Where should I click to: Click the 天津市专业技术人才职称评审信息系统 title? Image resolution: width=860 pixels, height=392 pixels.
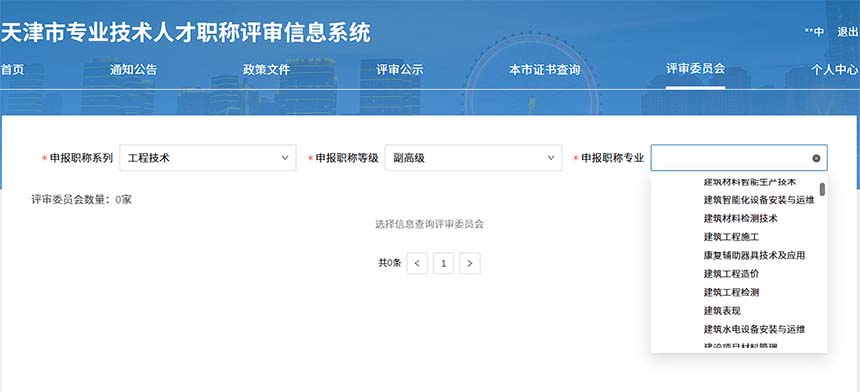click(185, 33)
